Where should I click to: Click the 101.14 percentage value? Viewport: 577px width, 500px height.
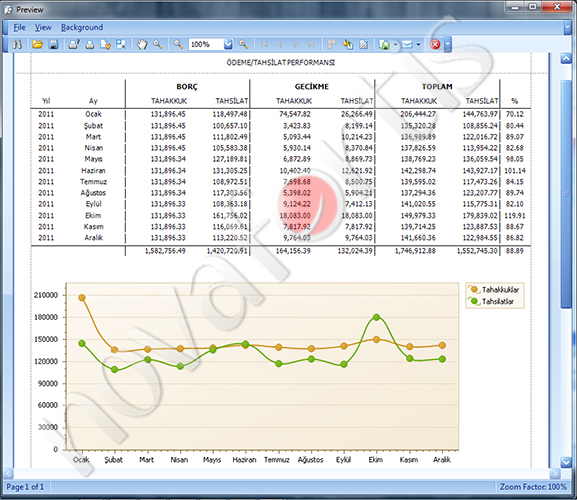(x=515, y=171)
